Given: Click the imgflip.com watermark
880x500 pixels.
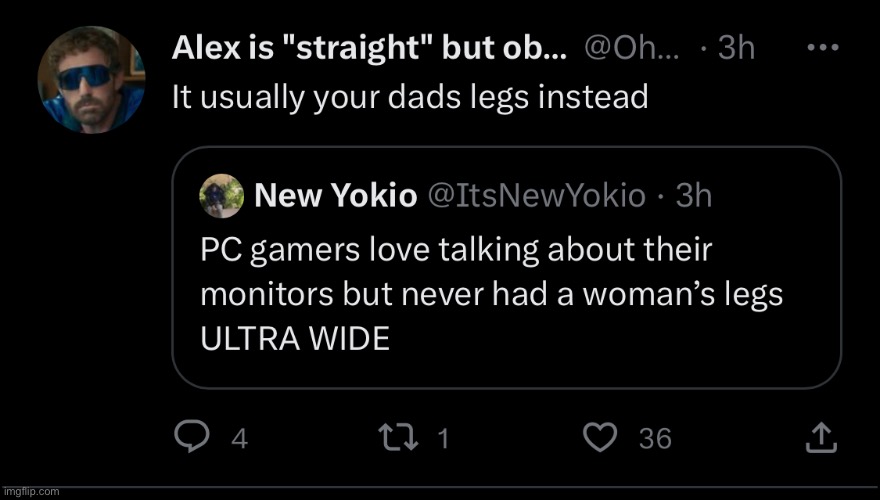Looking at the screenshot, I should (x=31, y=492).
